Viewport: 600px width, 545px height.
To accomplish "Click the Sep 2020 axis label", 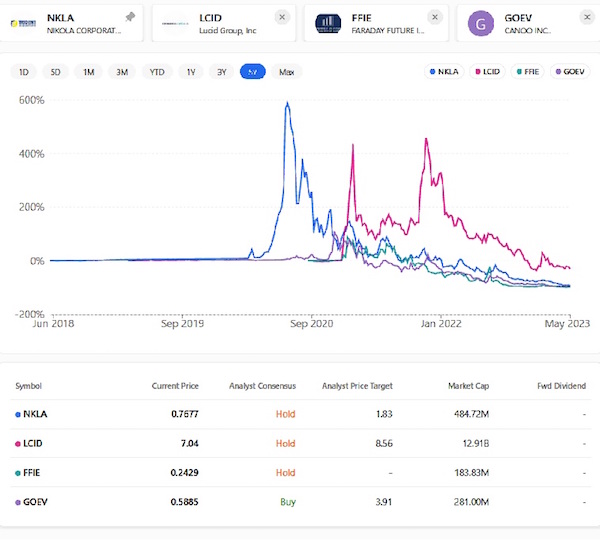I will pyautogui.click(x=311, y=324).
